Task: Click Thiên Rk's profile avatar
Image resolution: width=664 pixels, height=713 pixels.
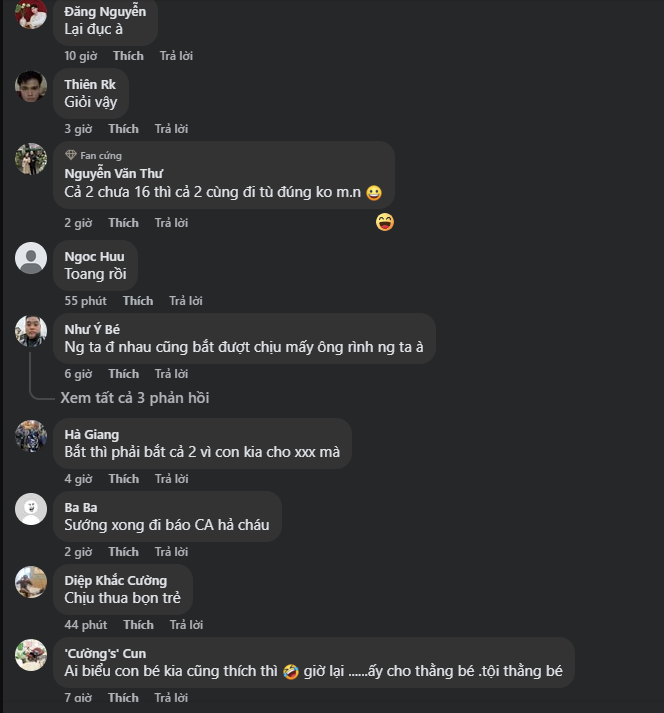Action: click(31, 87)
